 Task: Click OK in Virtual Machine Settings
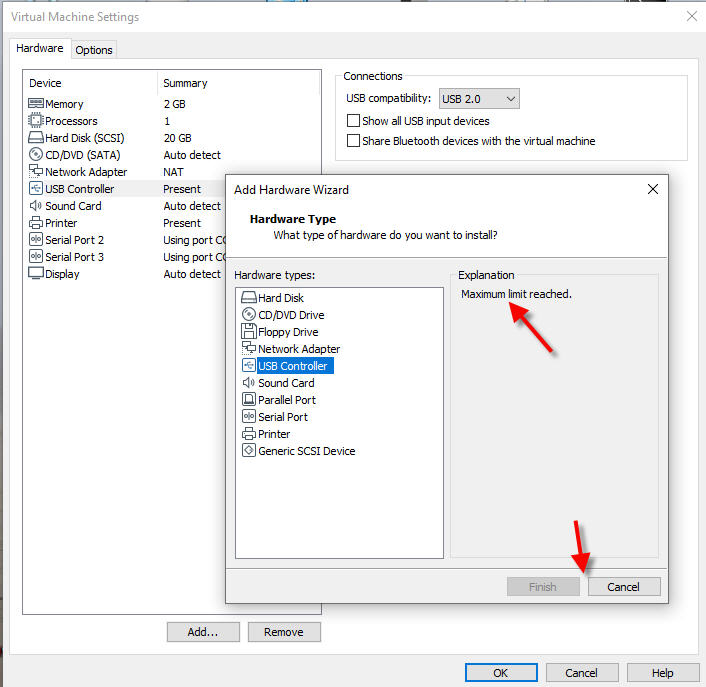(501, 673)
